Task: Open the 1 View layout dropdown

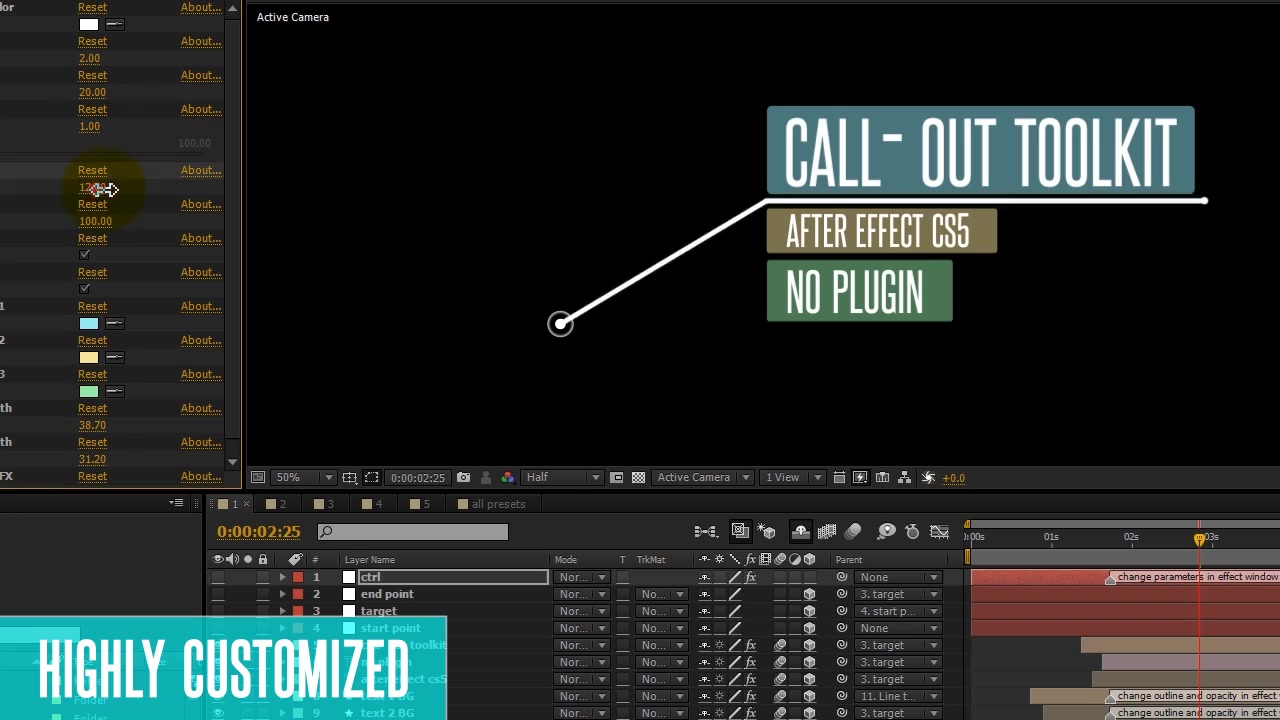Action: pos(794,478)
